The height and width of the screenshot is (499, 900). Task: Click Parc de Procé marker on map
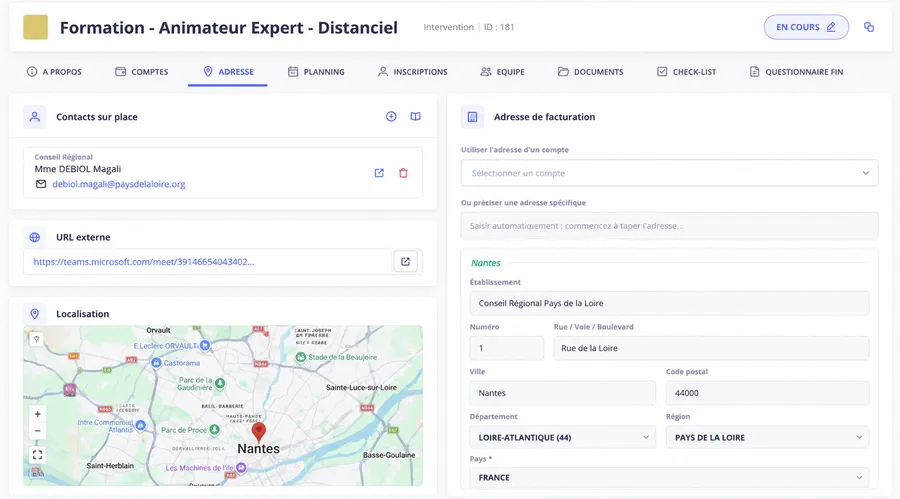(x=214, y=430)
